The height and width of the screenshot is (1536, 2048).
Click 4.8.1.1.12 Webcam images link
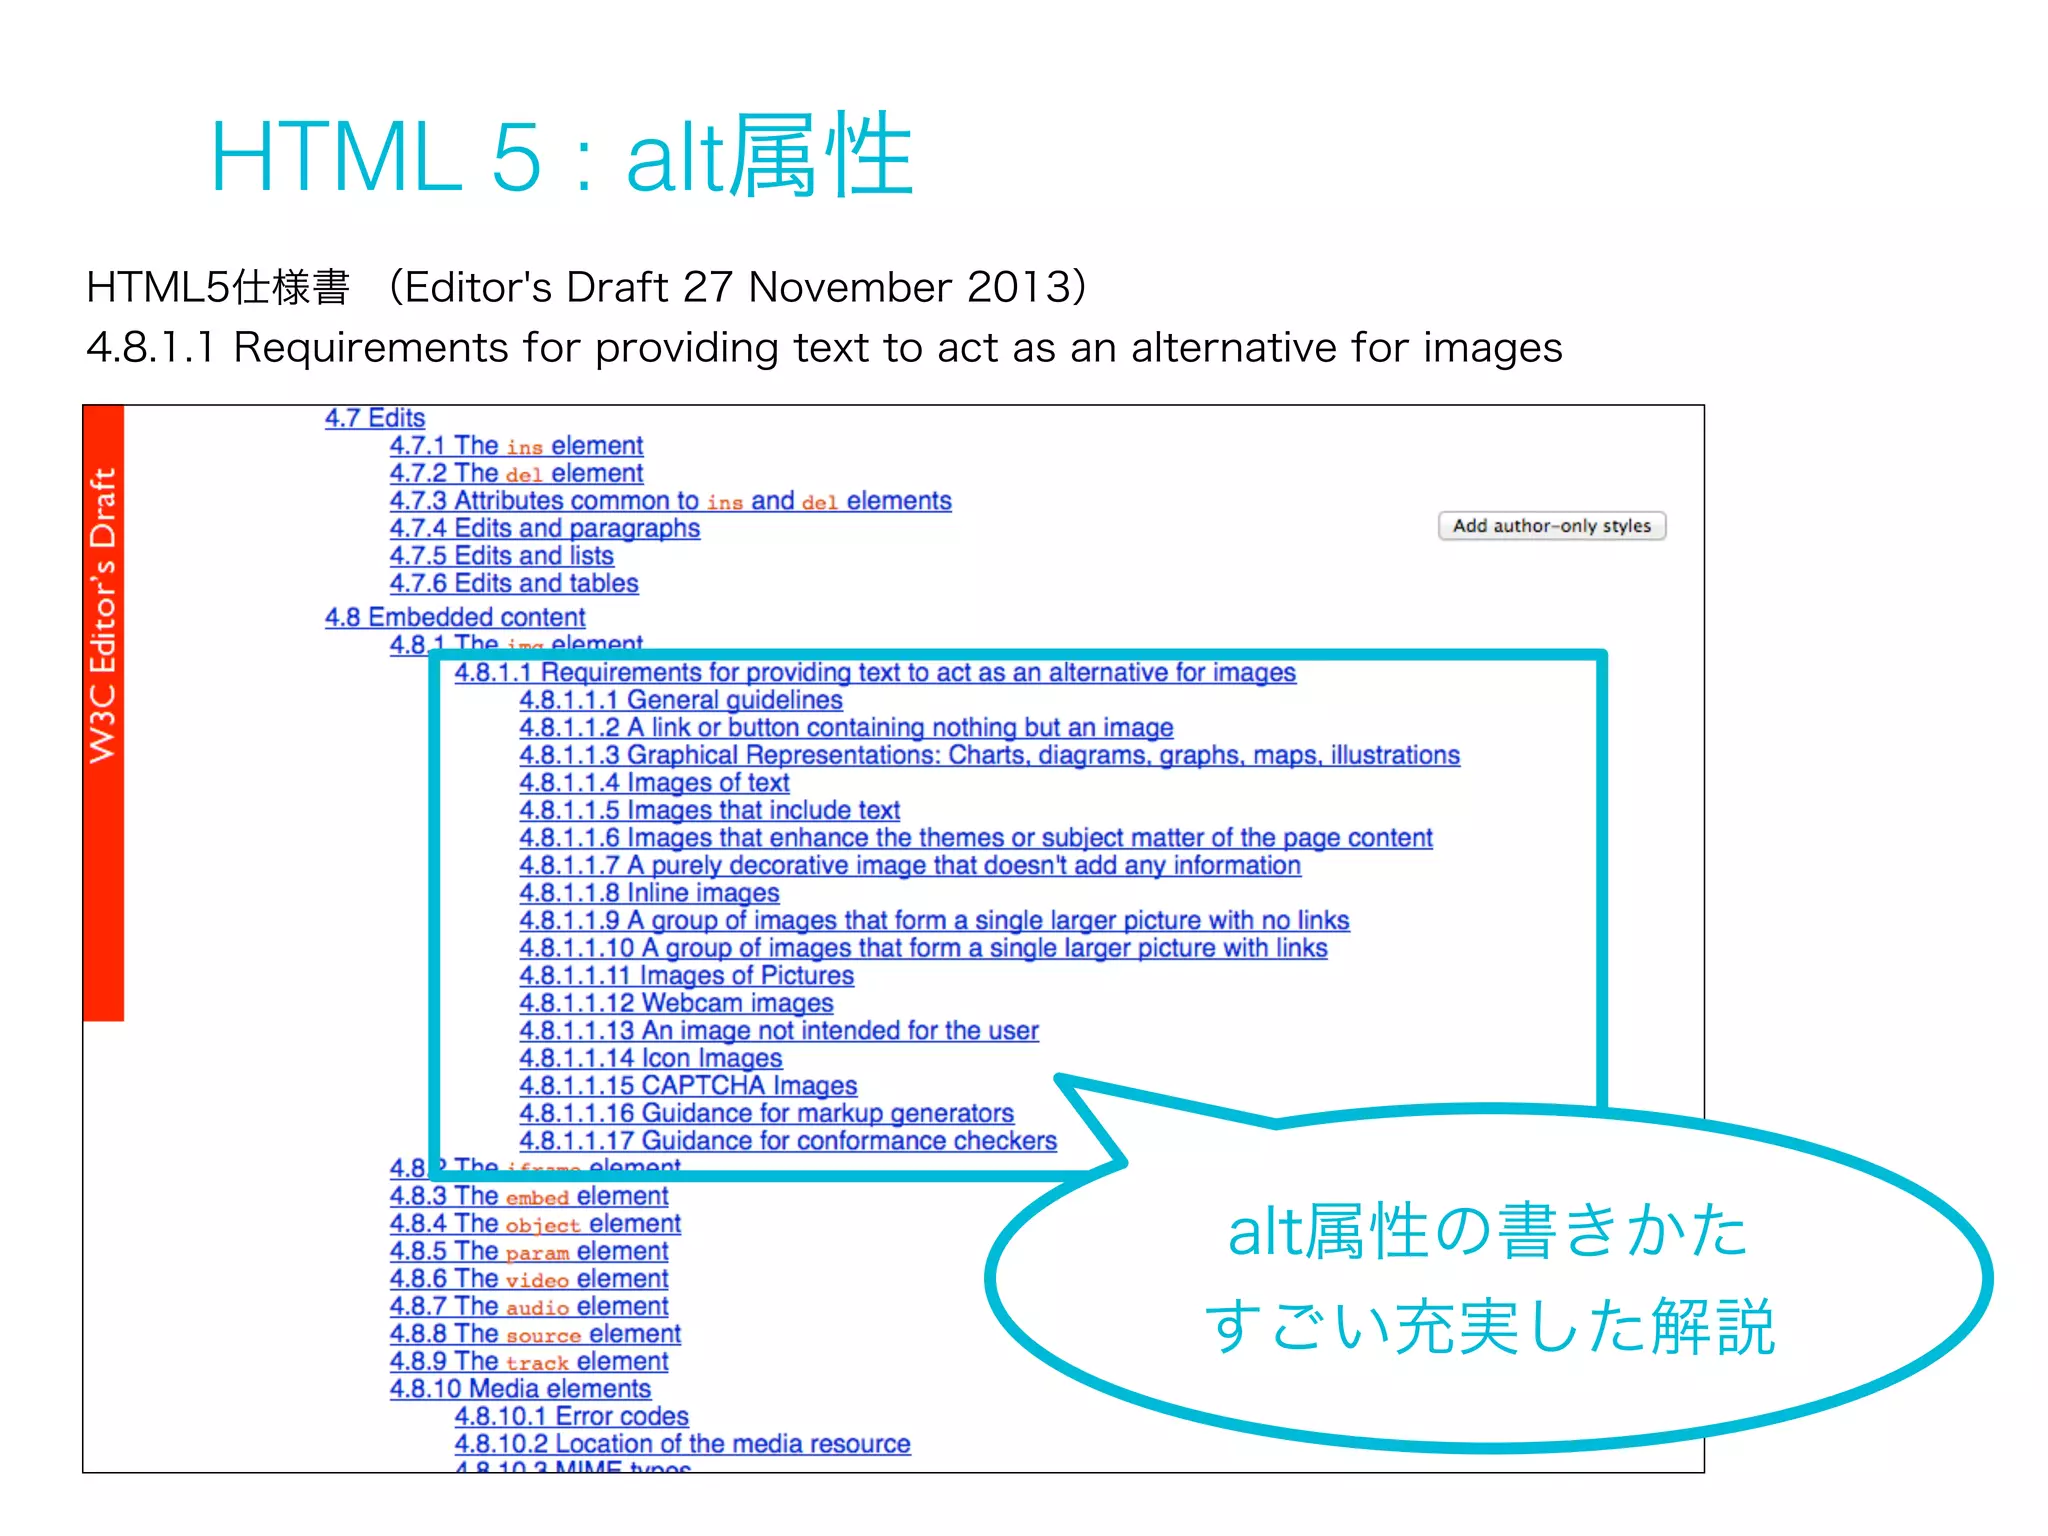[676, 1003]
